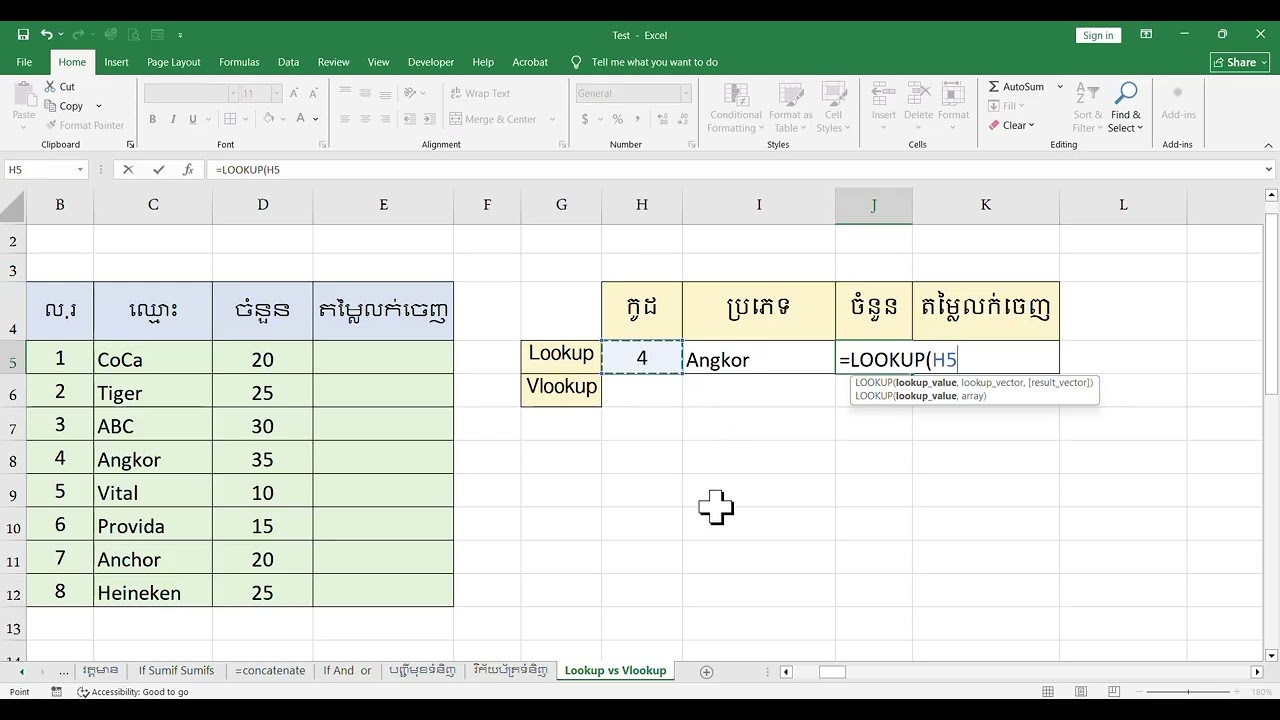Open the Font color dropdown arrow
The image size is (1280, 720).
315,119
